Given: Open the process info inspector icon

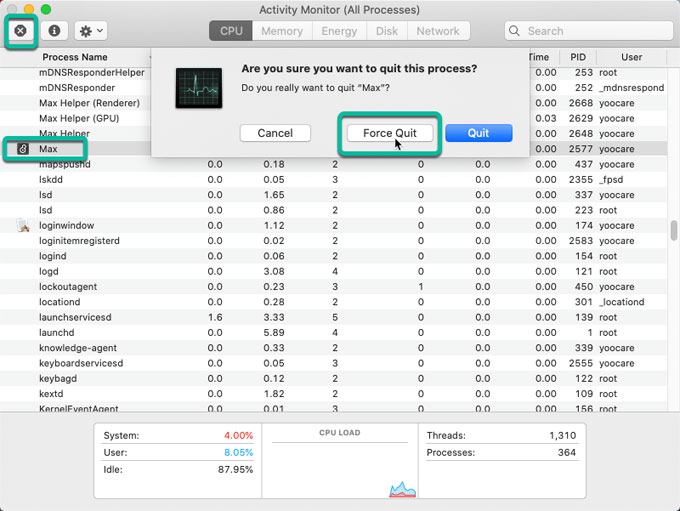Looking at the screenshot, I should 54,31.
